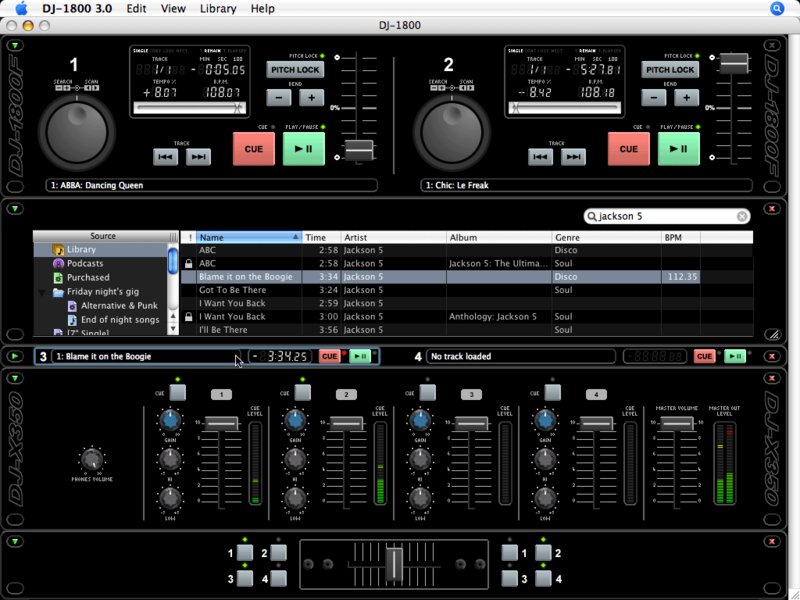Toggle mixer channel 3 cue button
Viewport: 800px width, 600px height.
(428, 393)
